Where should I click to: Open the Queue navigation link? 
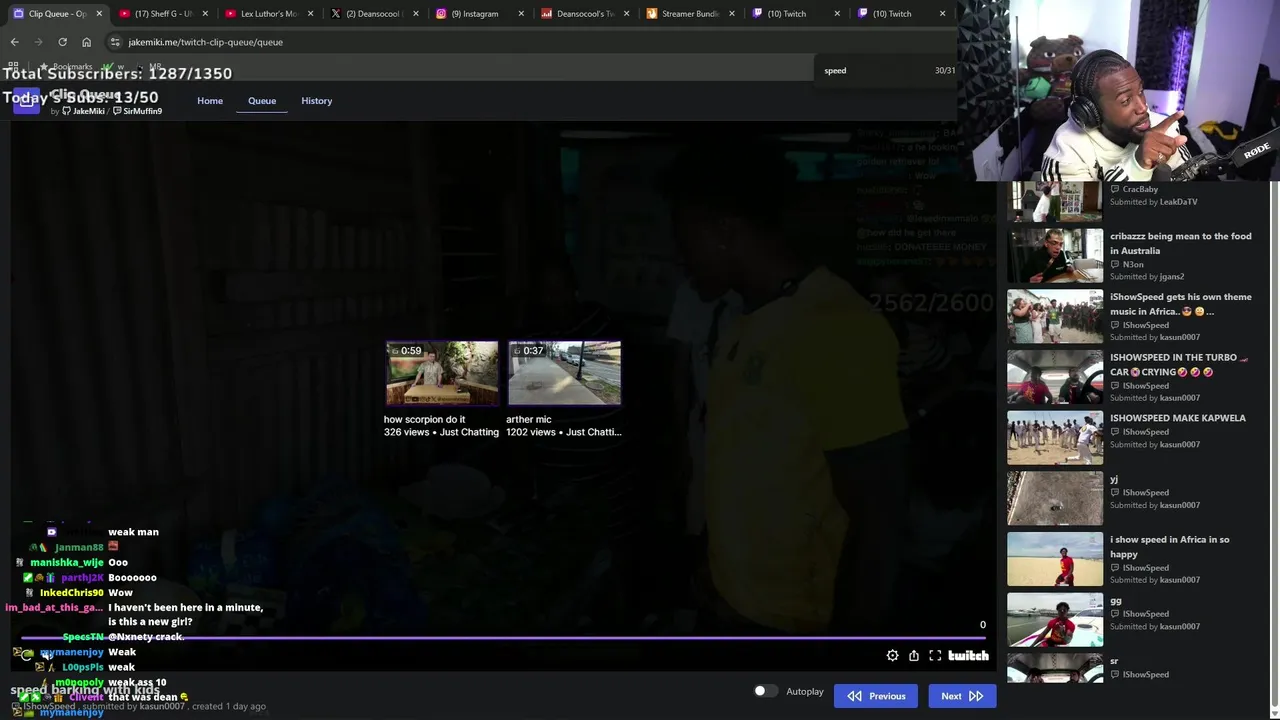[x=262, y=101]
